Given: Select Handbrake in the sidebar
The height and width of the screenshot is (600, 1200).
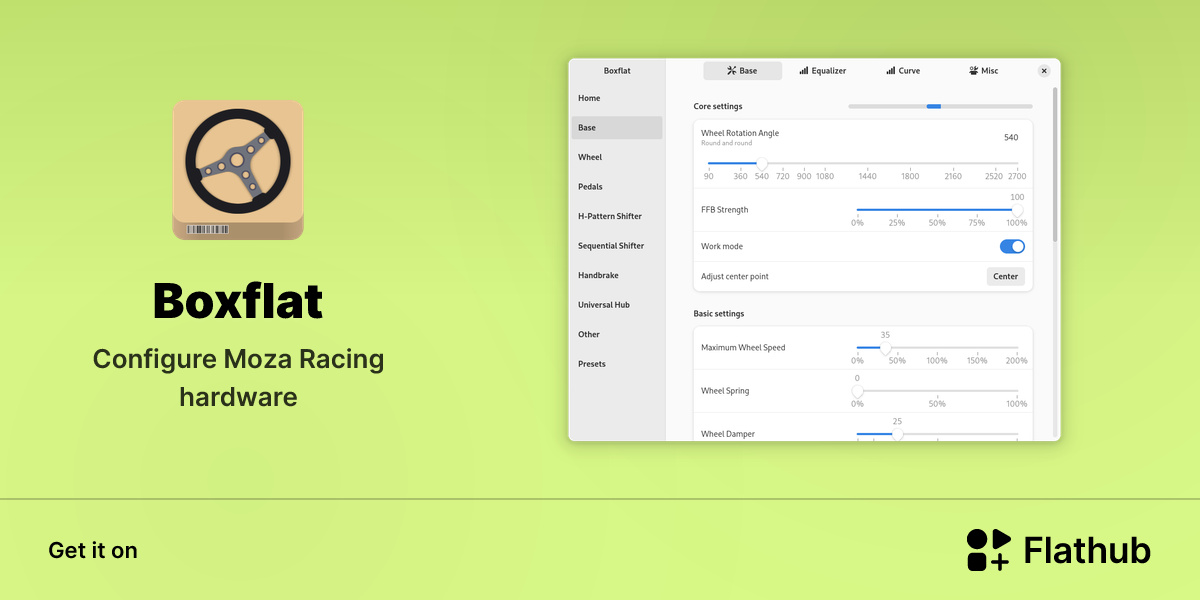Looking at the screenshot, I should (x=617, y=275).
